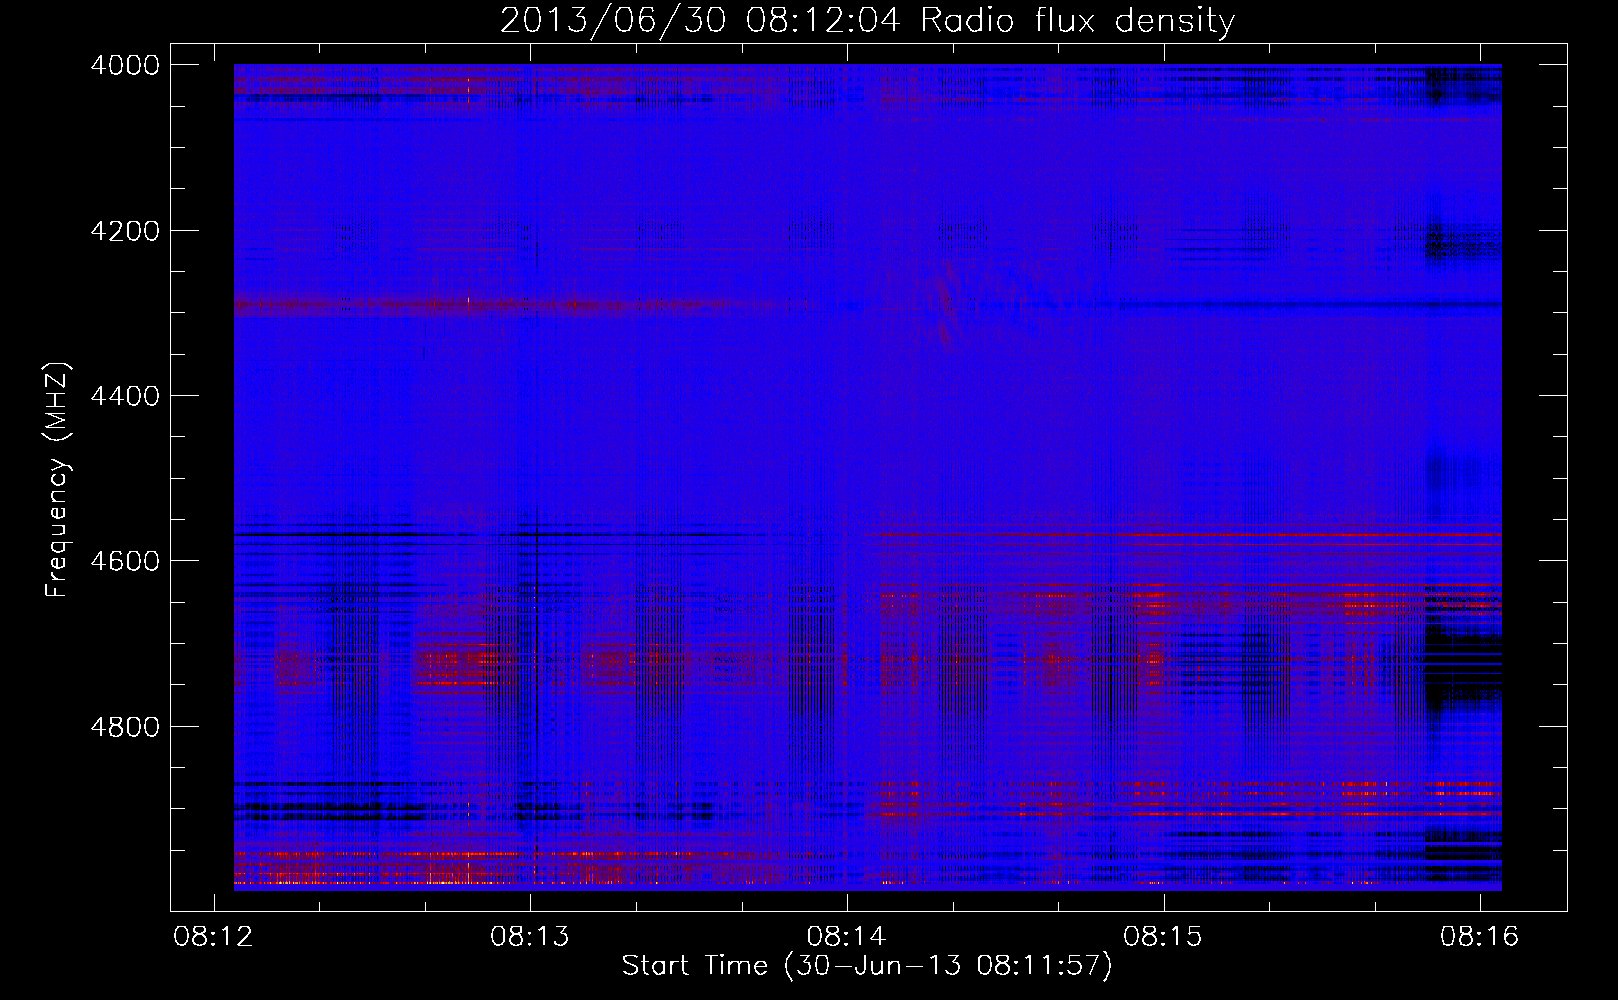
Task: Click the 08:12 time axis label
Action: 213,936
